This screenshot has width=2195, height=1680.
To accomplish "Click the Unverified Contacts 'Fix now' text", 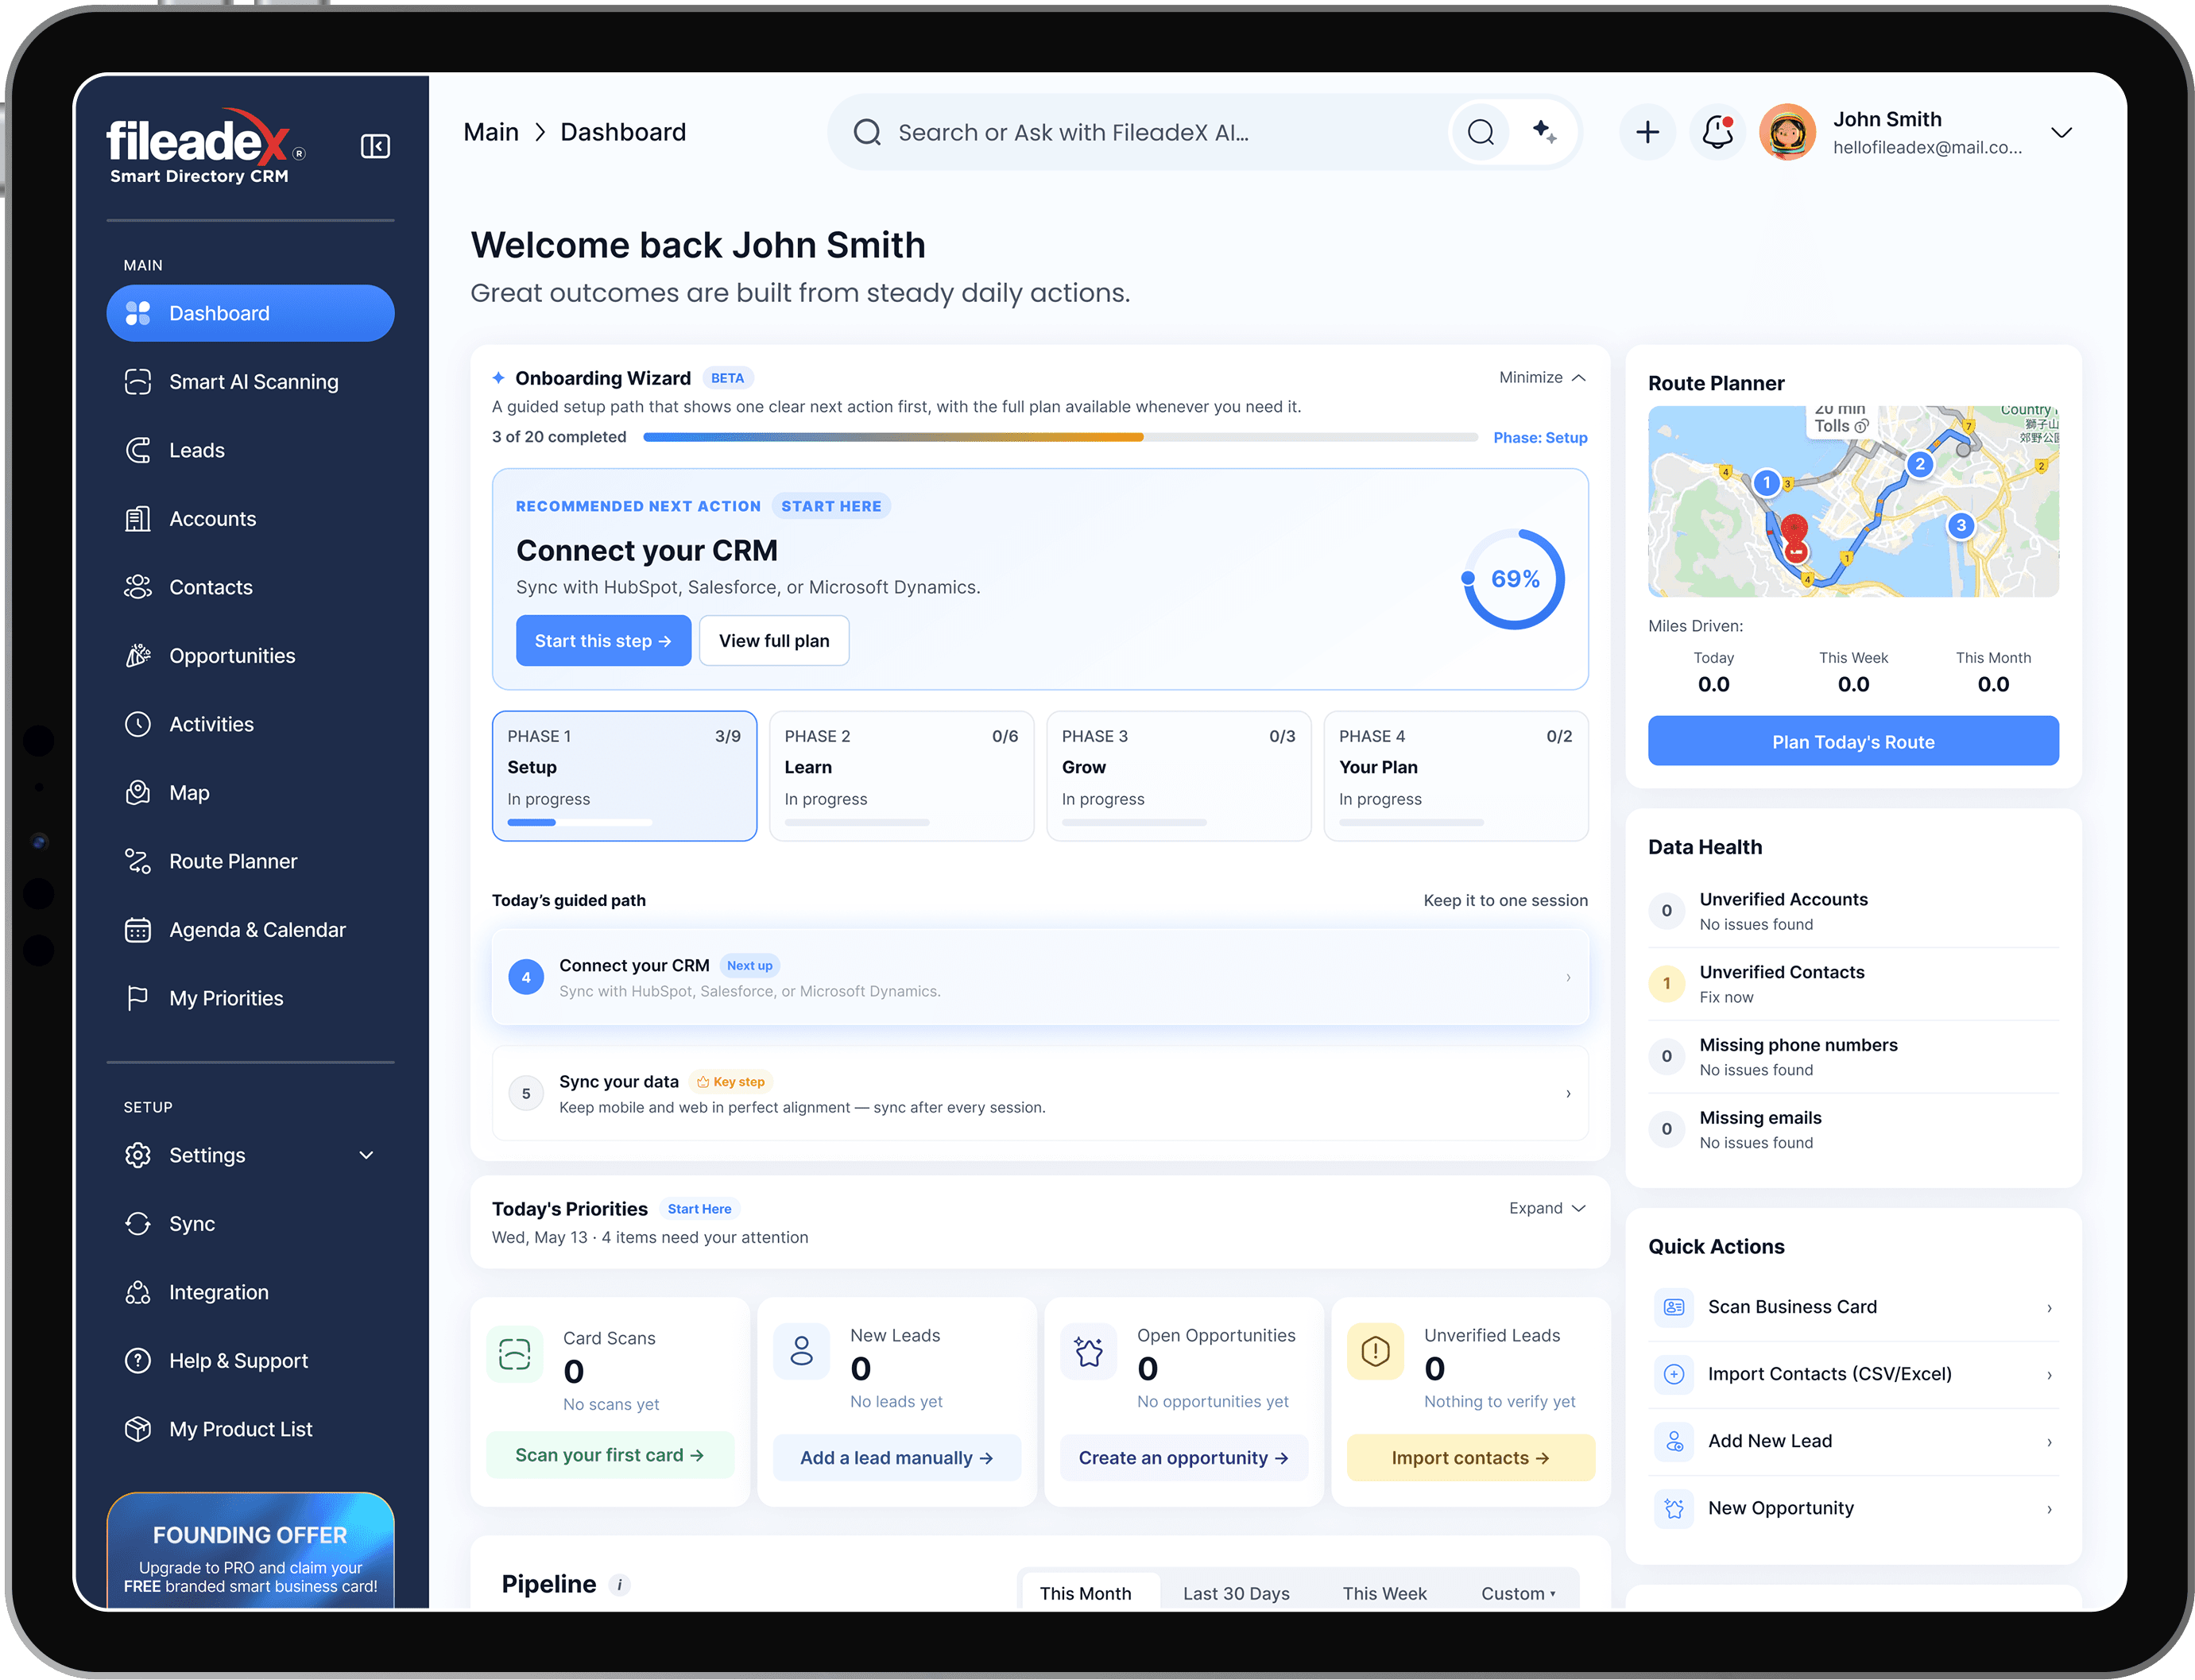I will (x=1726, y=997).
